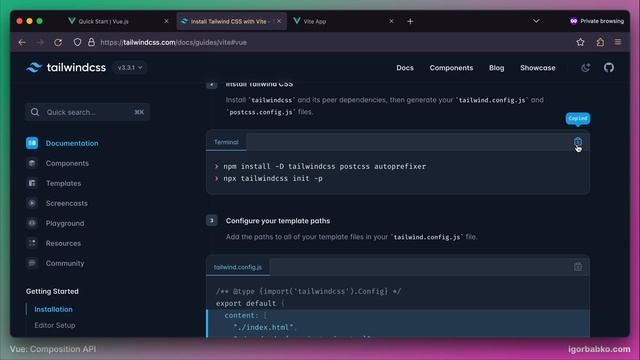This screenshot has width=640, height=360.
Task: Bookmark this page with the star icon
Action: 580,42
